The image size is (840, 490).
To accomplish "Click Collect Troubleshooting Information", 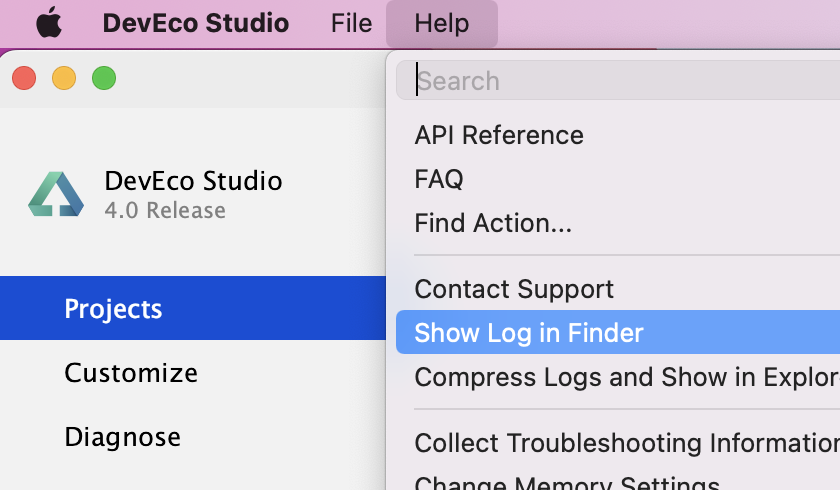I will tap(618, 443).
